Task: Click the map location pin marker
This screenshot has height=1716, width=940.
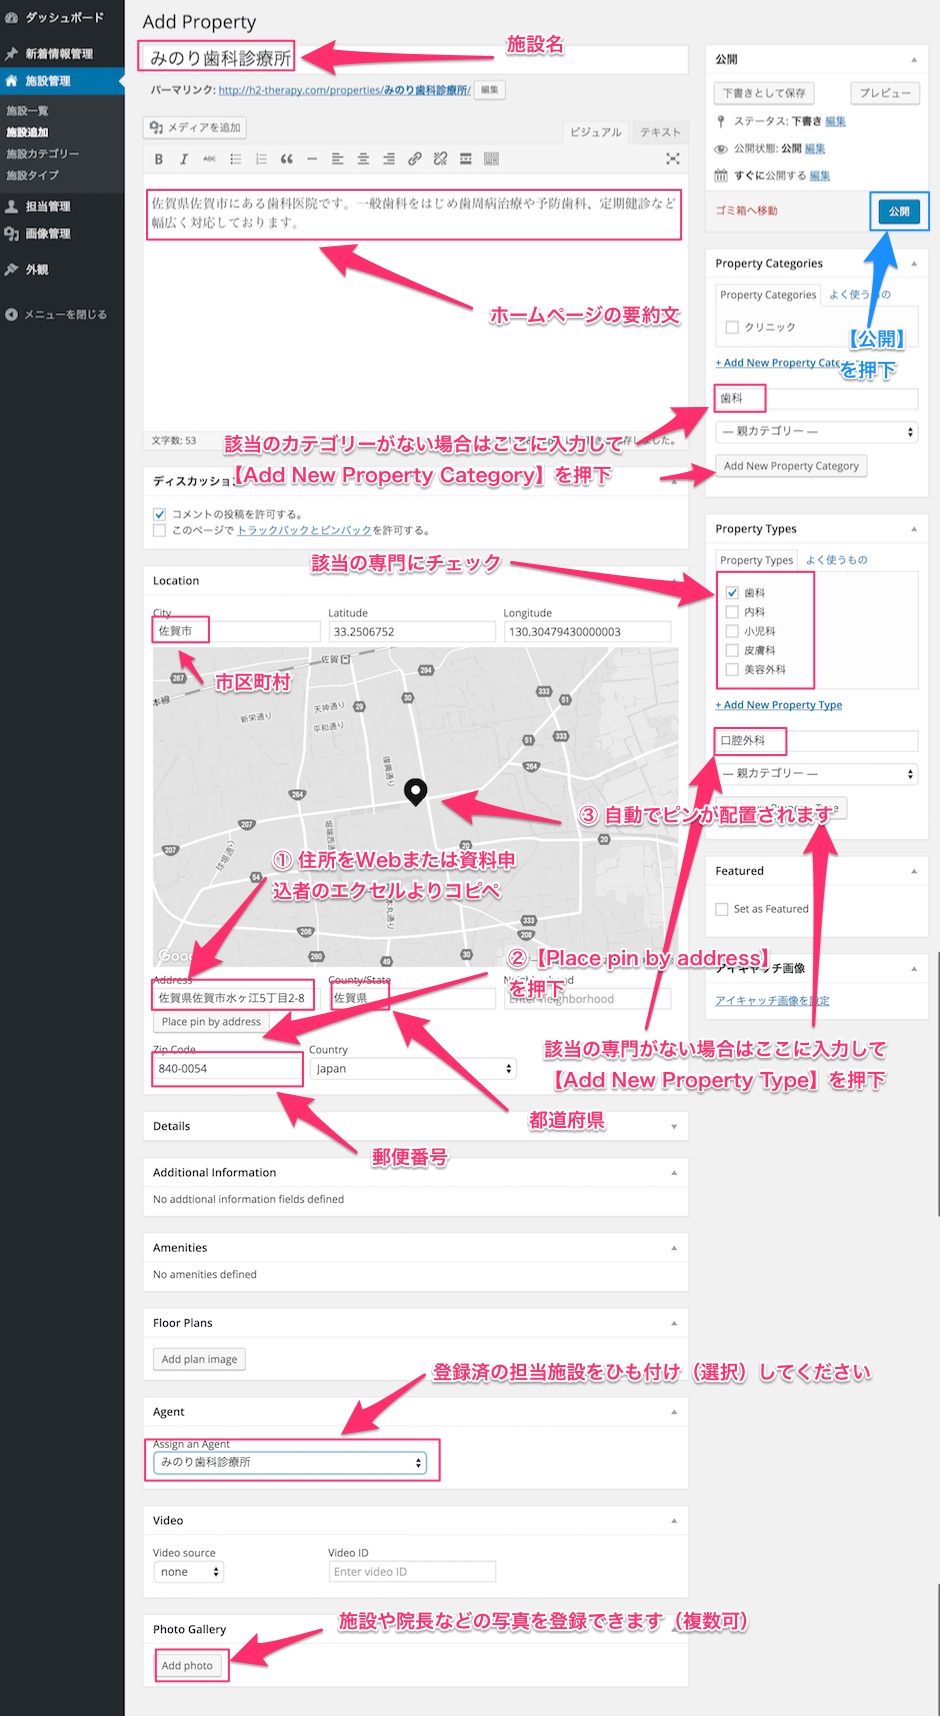Action: [x=415, y=791]
